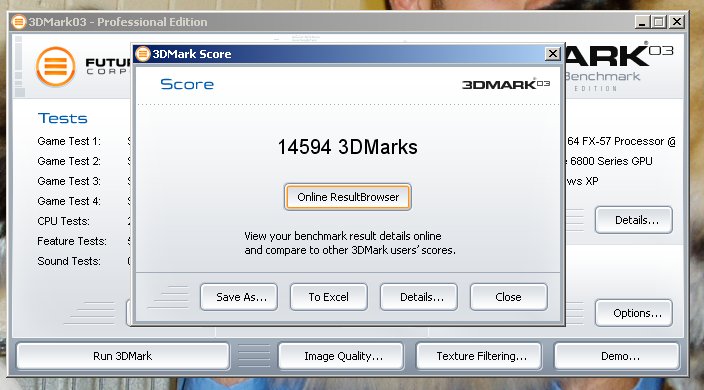
Task: Maximize the 3DMark03 main window
Action: (x=659, y=22)
